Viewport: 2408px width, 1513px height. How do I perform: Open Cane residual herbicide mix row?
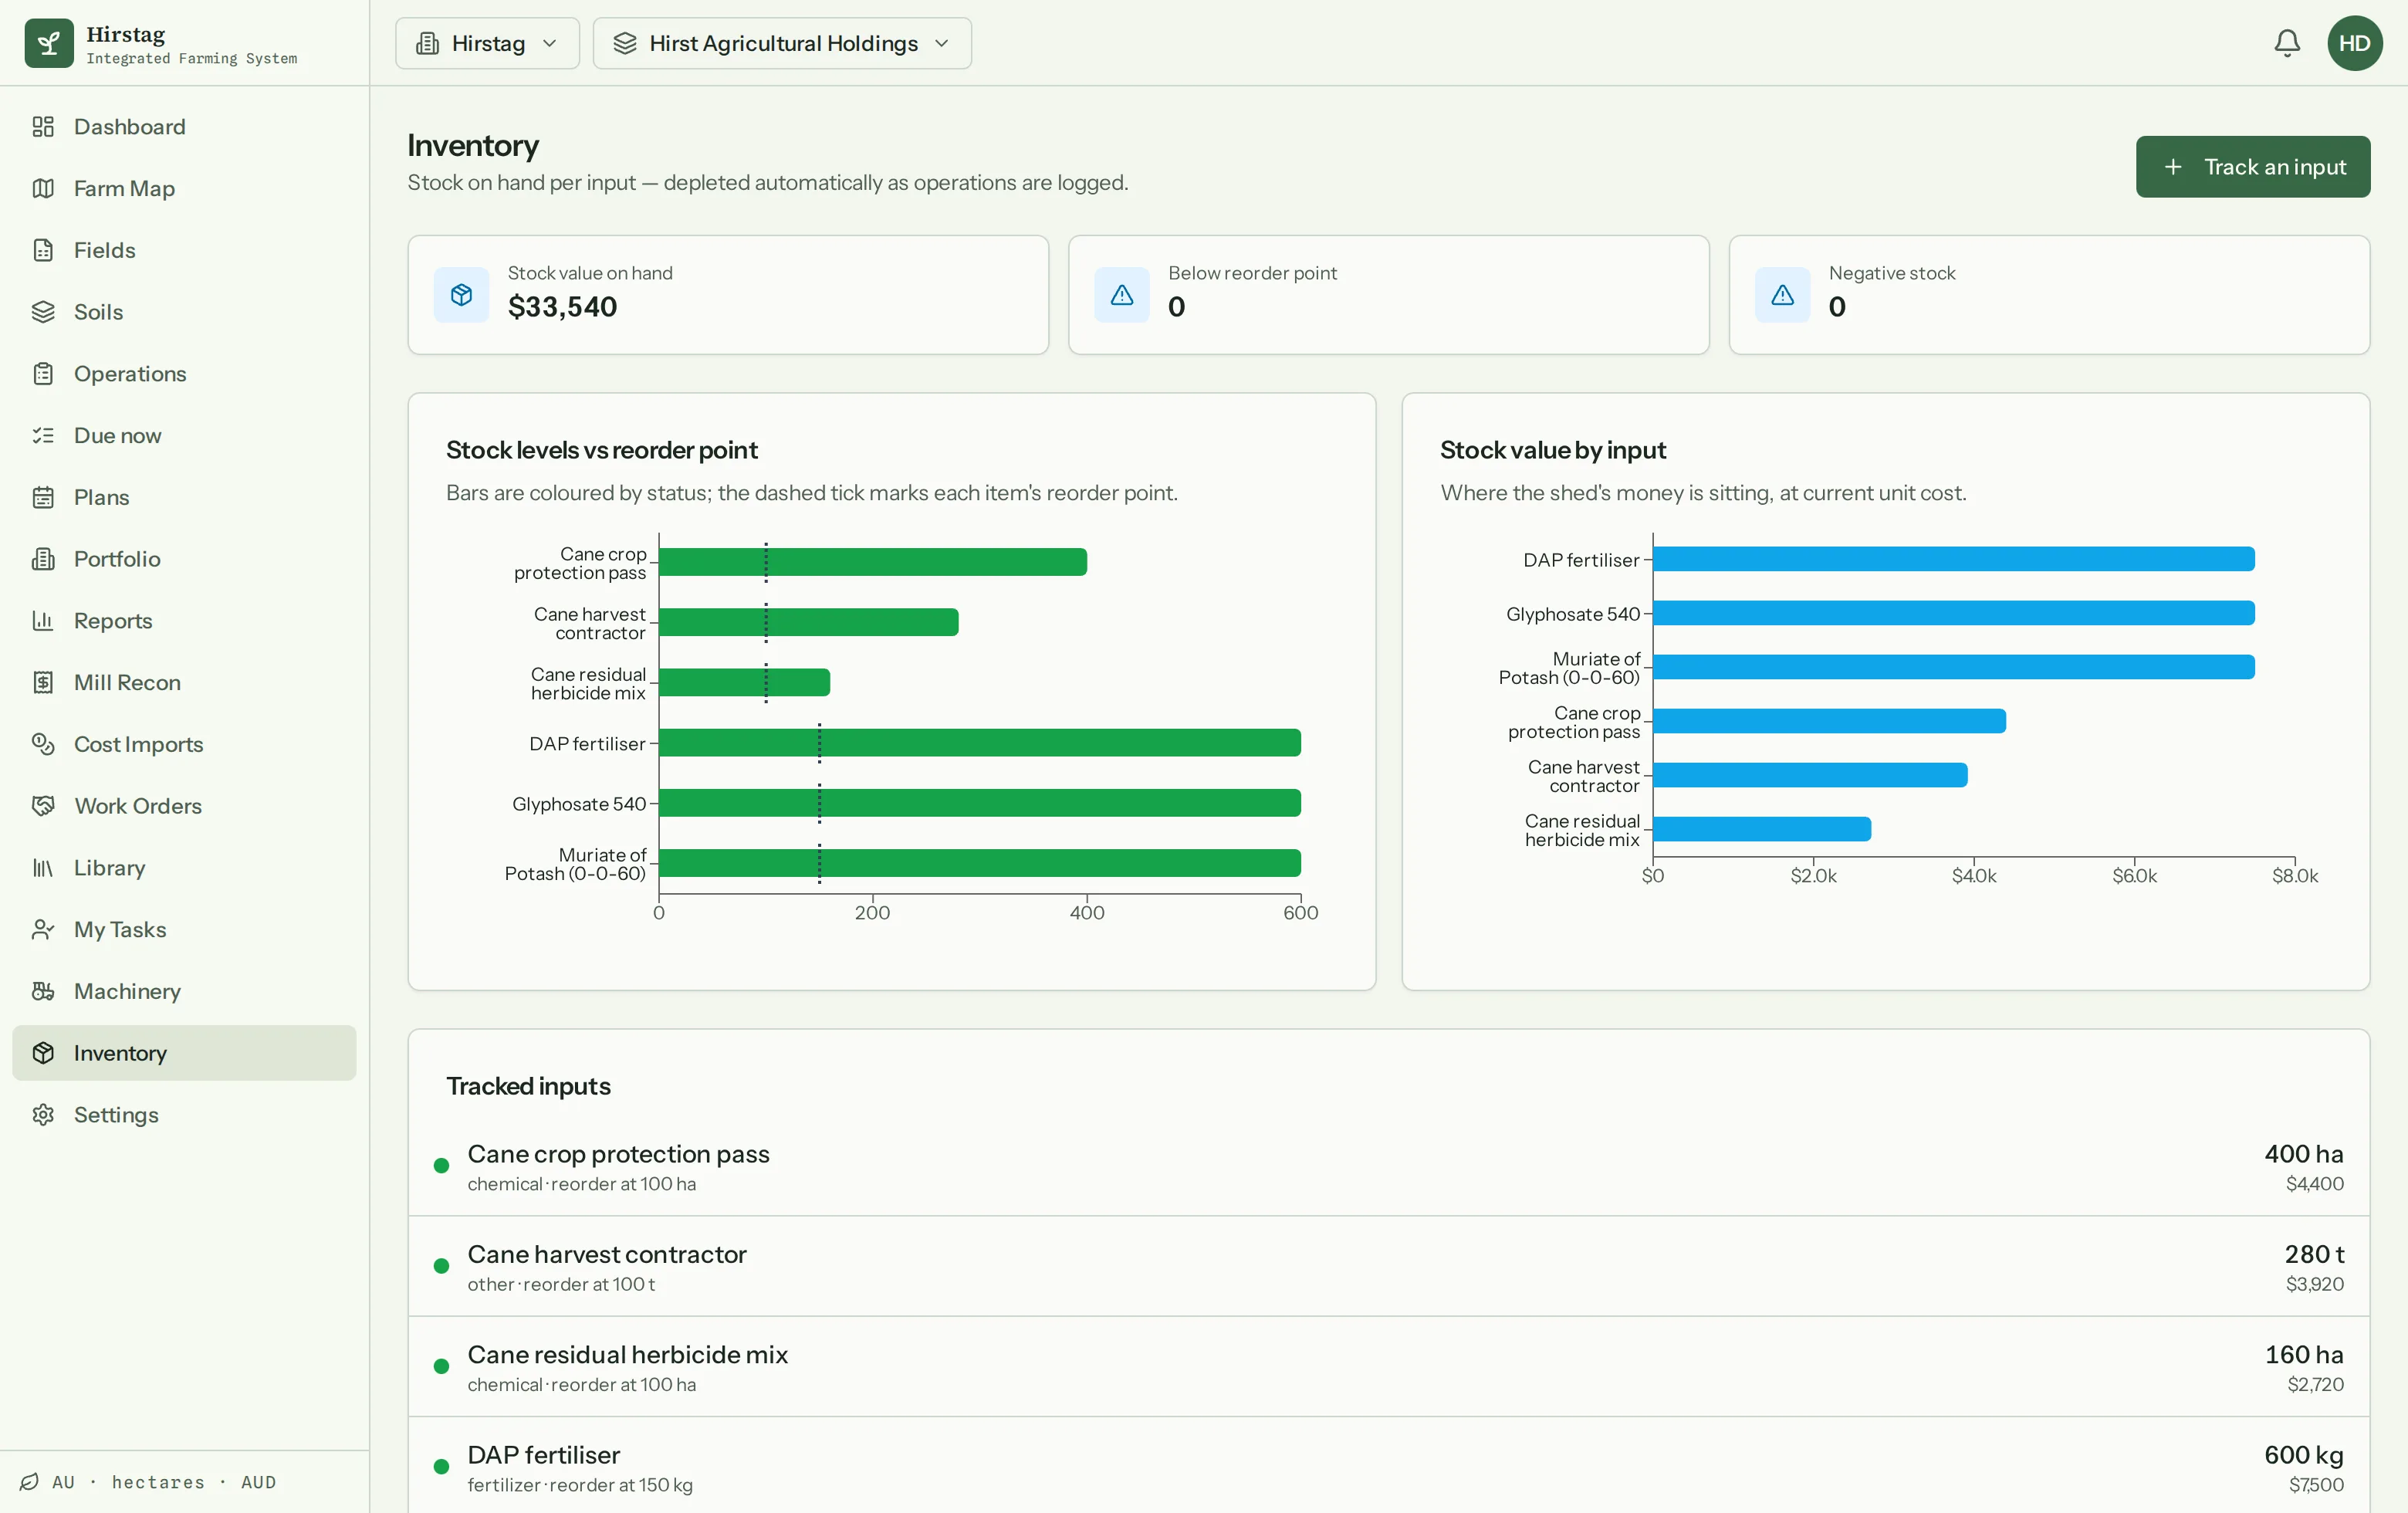click(1389, 1367)
